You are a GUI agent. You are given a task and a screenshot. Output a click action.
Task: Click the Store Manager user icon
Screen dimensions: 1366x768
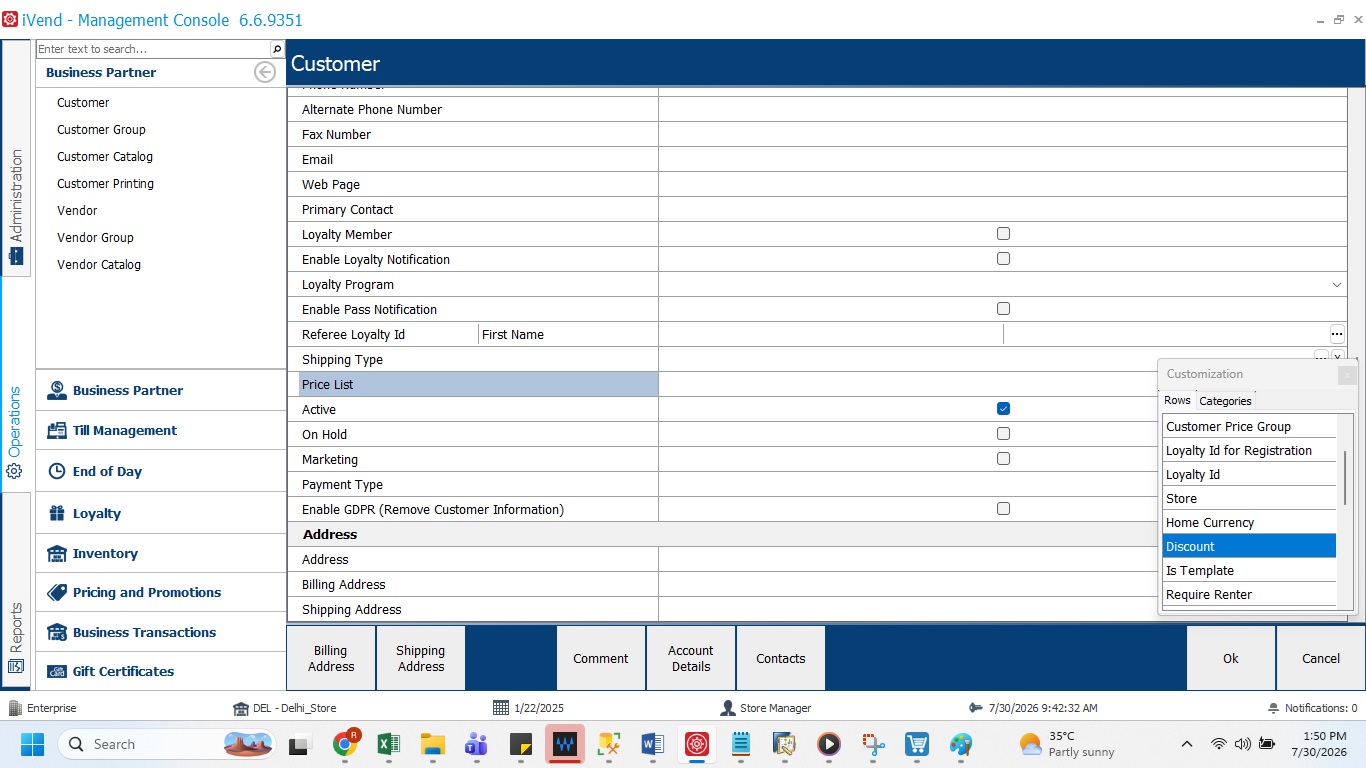pos(728,708)
